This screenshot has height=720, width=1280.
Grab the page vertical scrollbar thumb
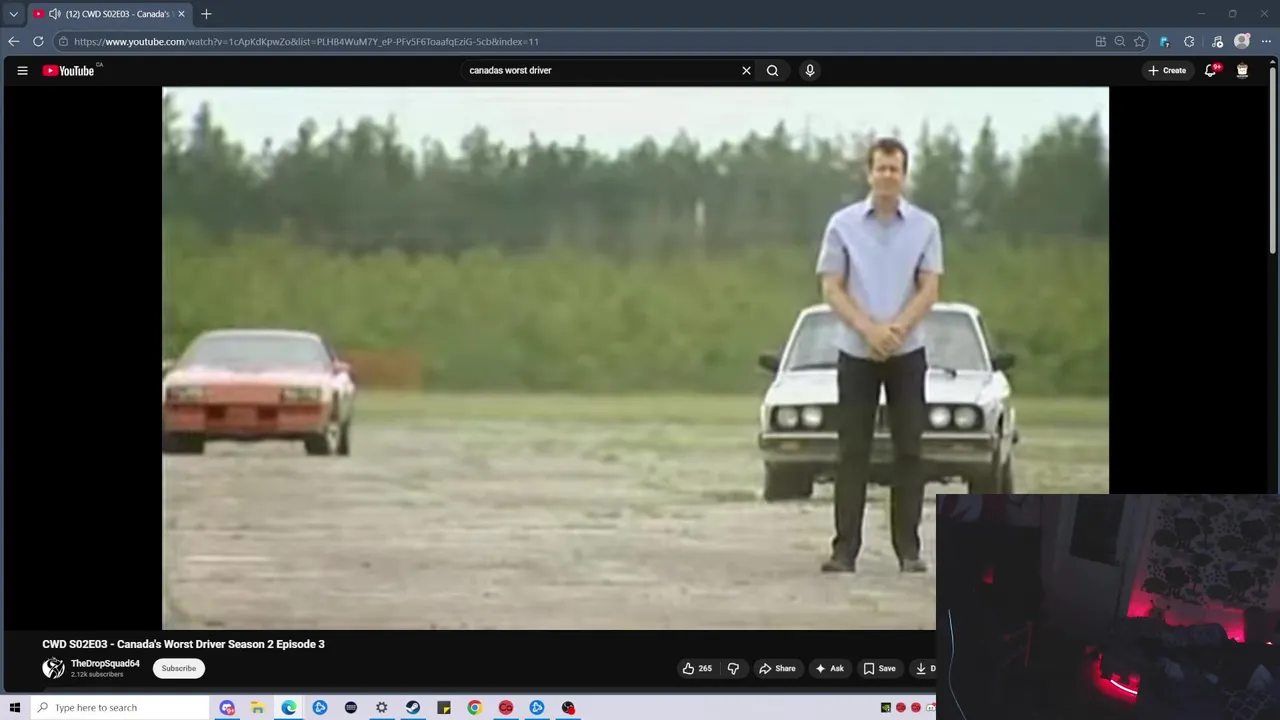click(x=1273, y=158)
